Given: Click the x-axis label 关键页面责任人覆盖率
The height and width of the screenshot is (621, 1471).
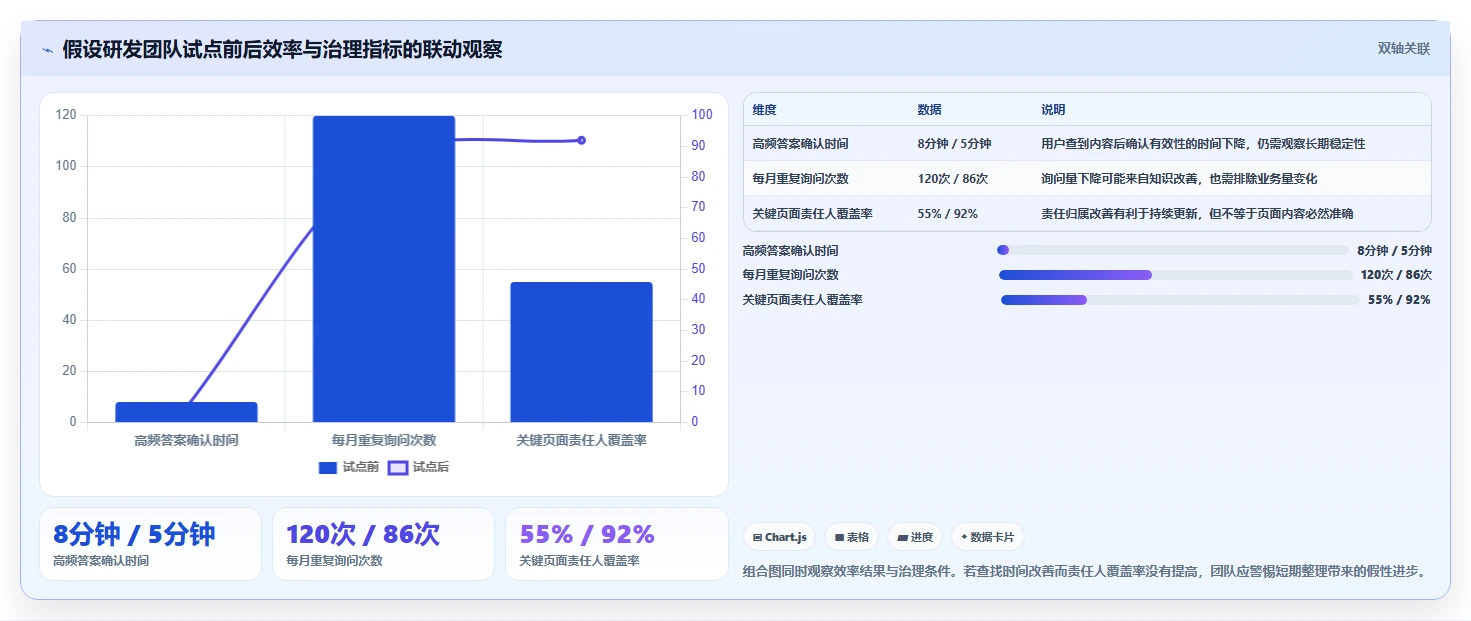Looking at the screenshot, I should click(x=581, y=440).
